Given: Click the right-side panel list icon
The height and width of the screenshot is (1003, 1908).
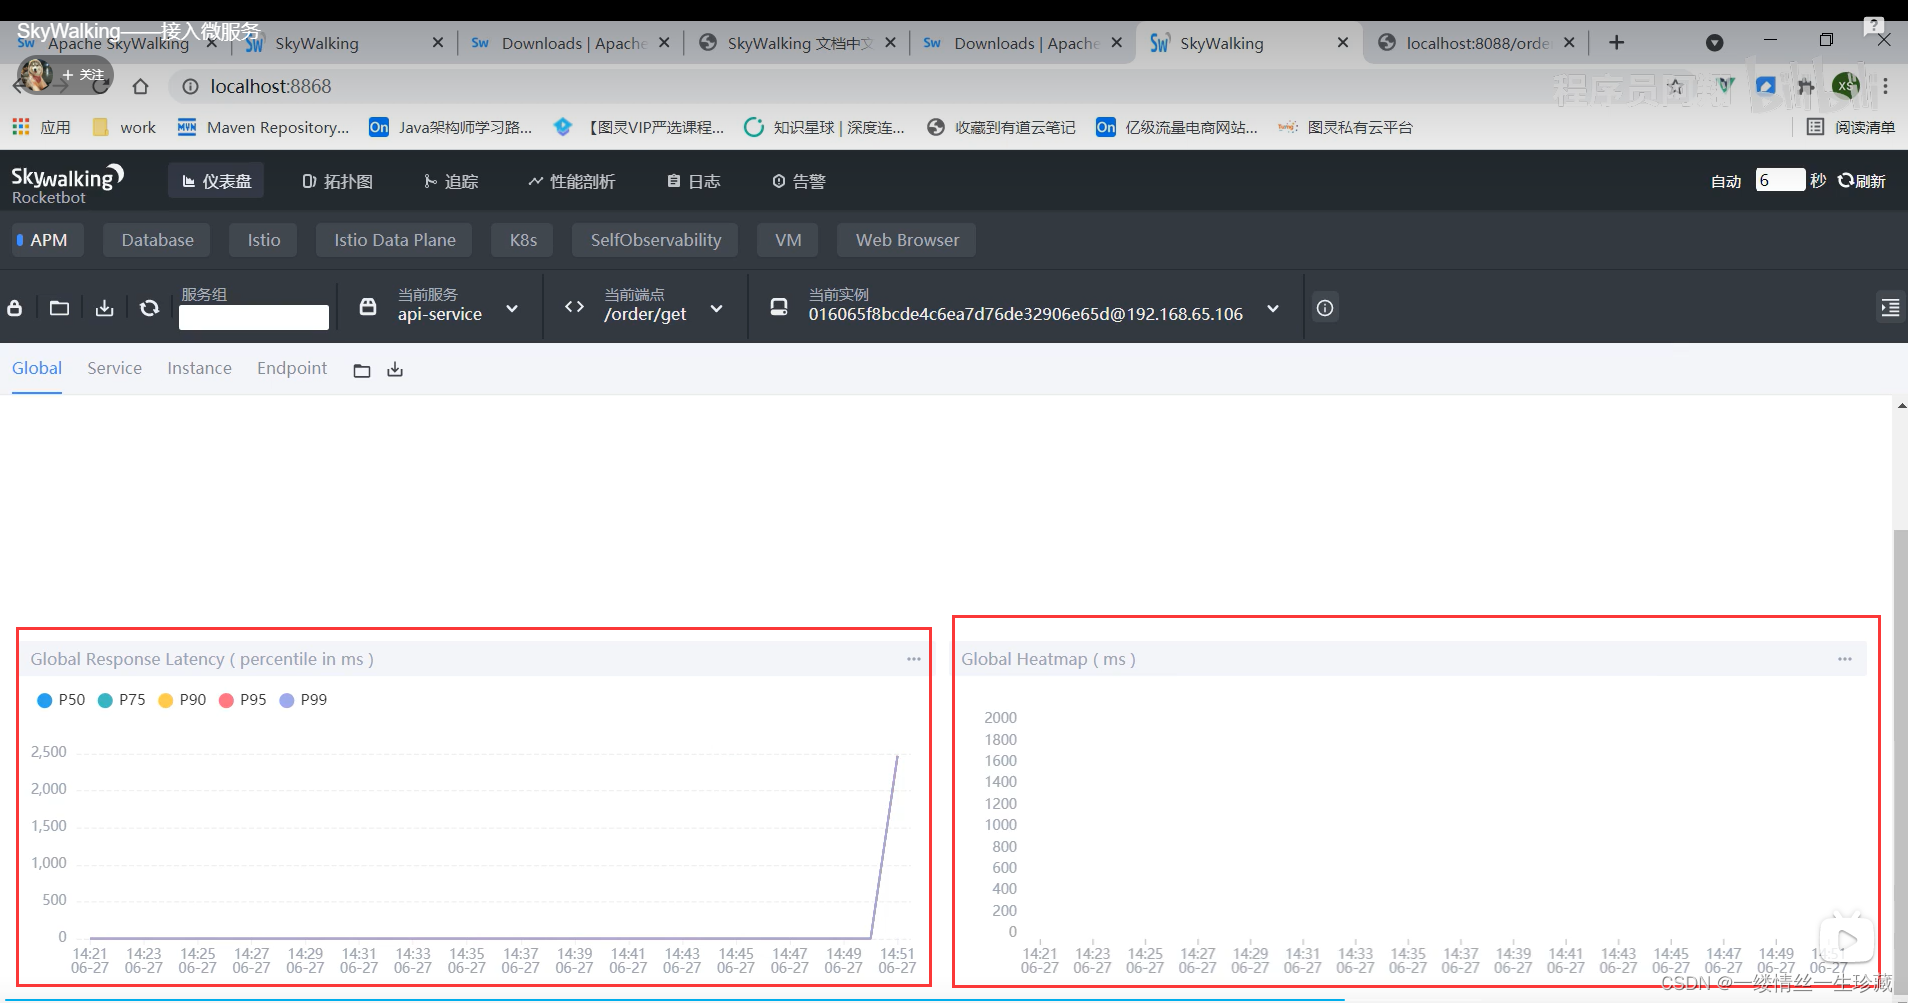Looking at the screenshot, I should [1890, 308].
